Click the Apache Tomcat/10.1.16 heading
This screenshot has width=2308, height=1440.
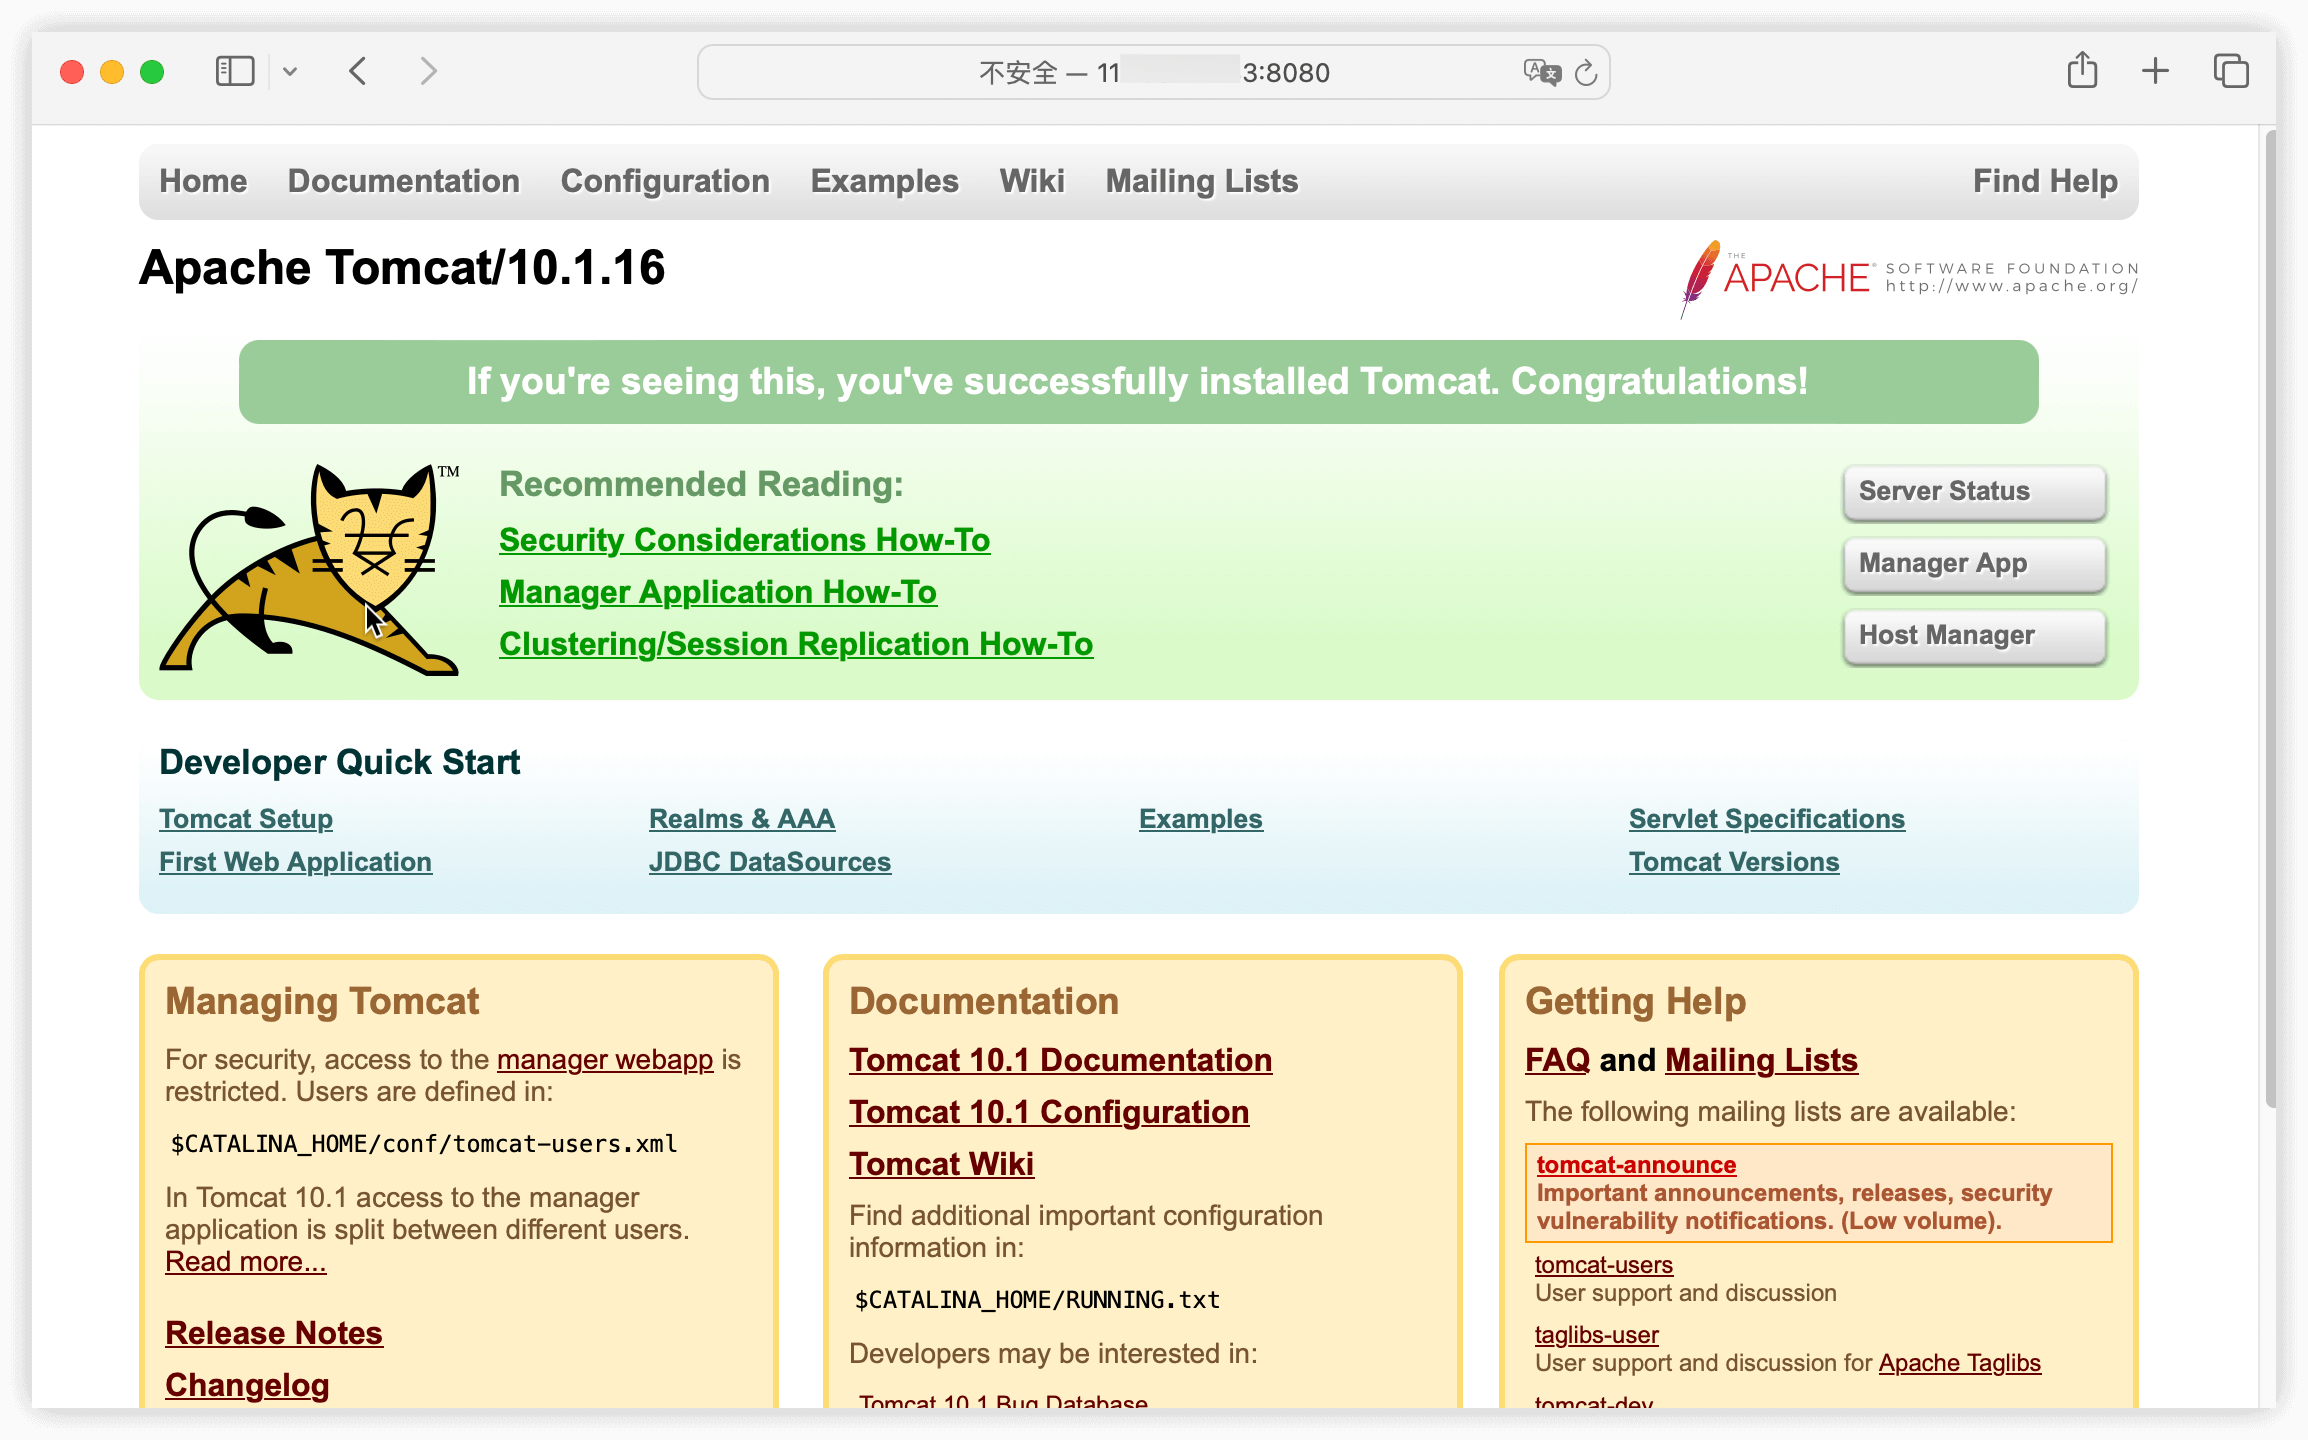click(402, 268)
